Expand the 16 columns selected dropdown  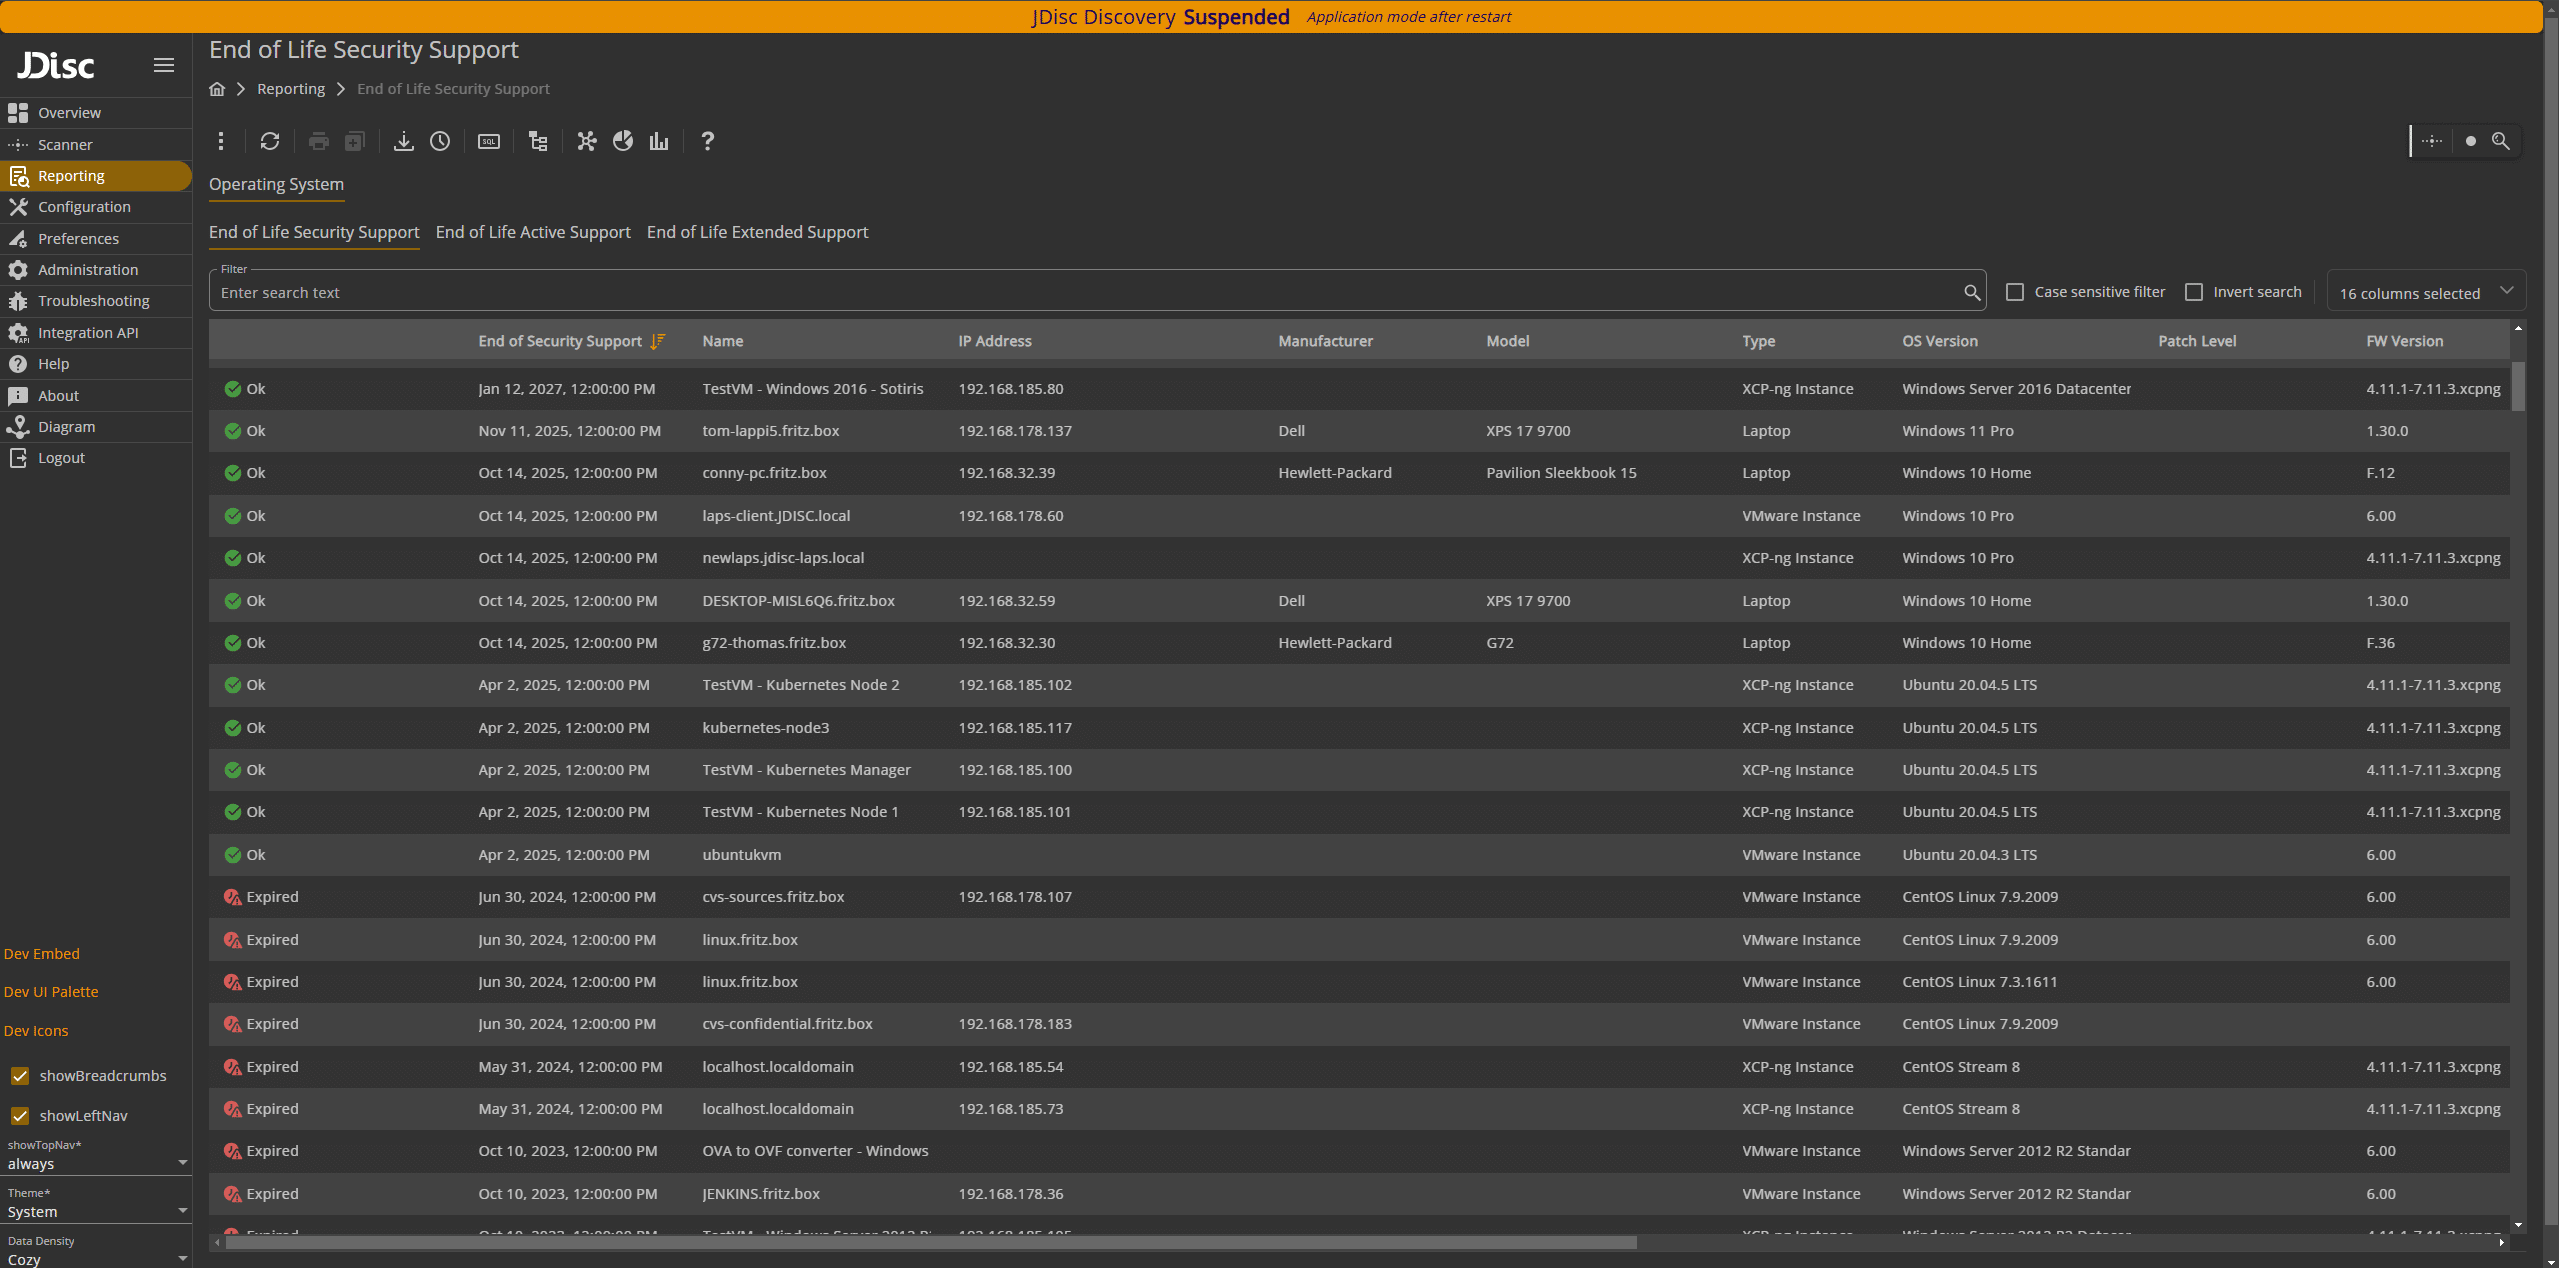pyautogui.click(x=2424, y=293)
